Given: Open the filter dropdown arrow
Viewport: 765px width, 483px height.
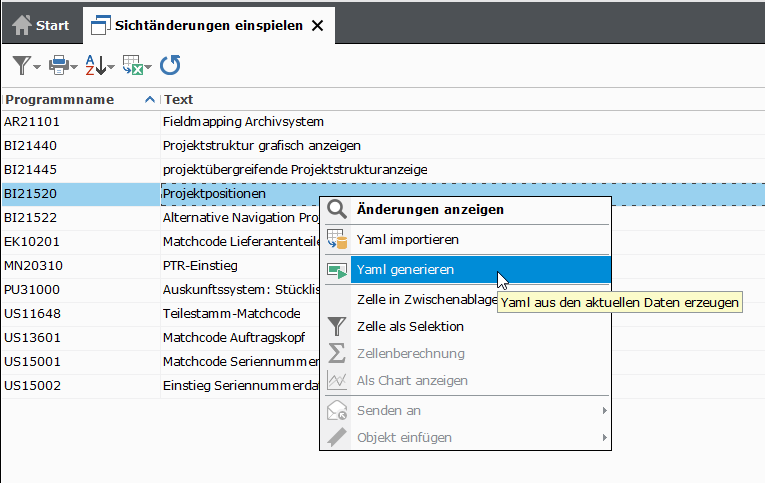Looking at the screenshot, I should point(37,68).
